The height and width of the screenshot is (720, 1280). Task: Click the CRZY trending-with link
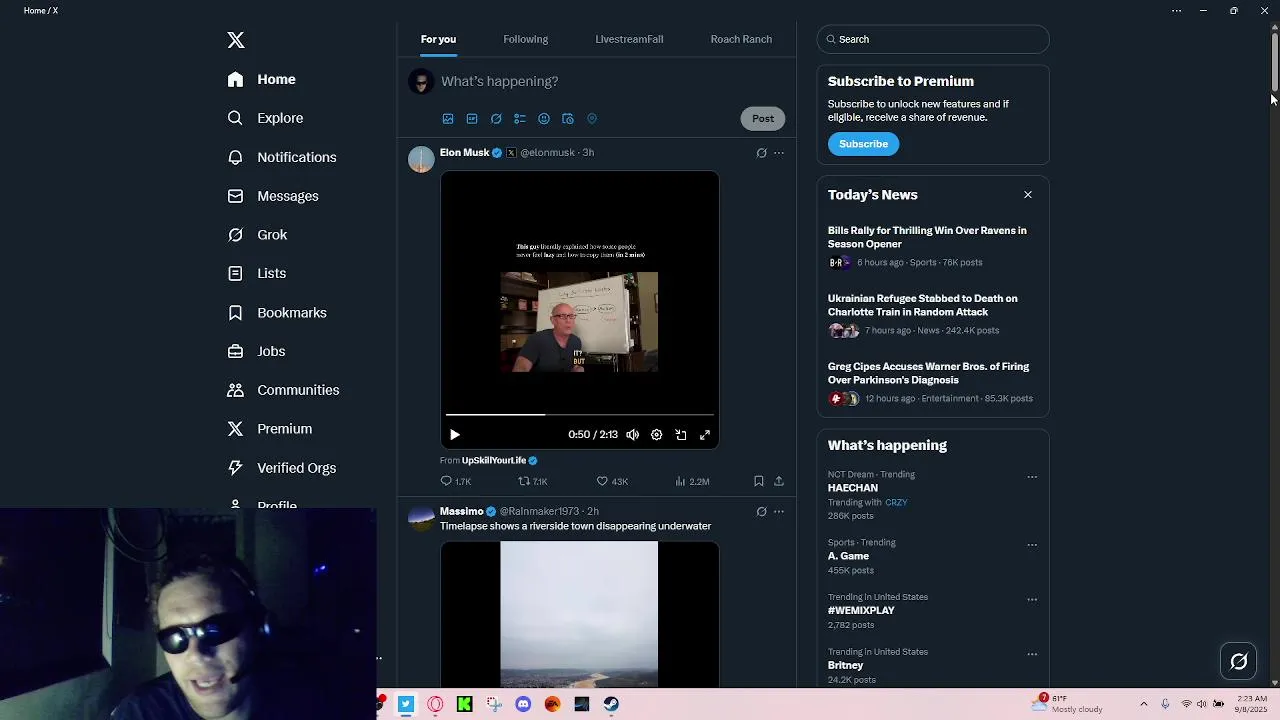point(896,503)
